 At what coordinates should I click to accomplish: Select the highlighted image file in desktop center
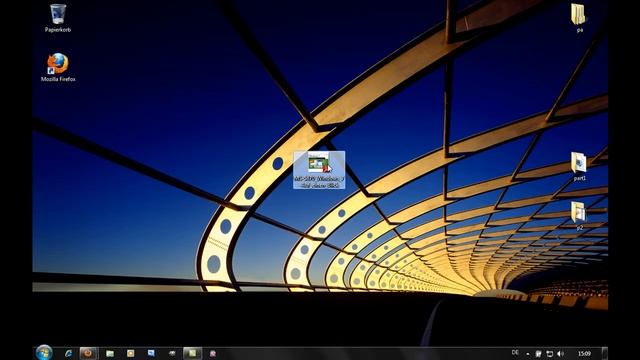319,170
